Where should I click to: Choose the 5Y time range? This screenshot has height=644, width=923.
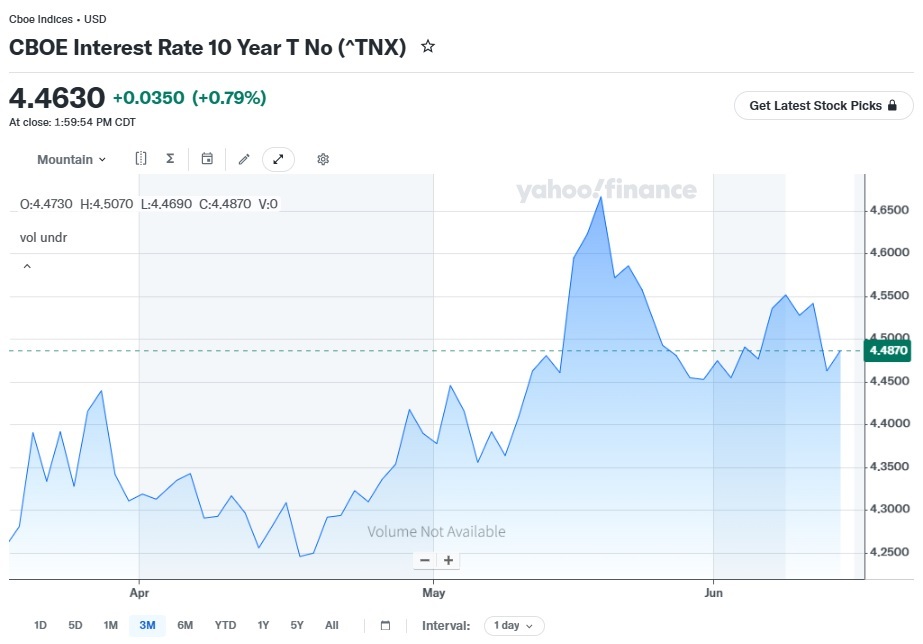tap(297, 625)
